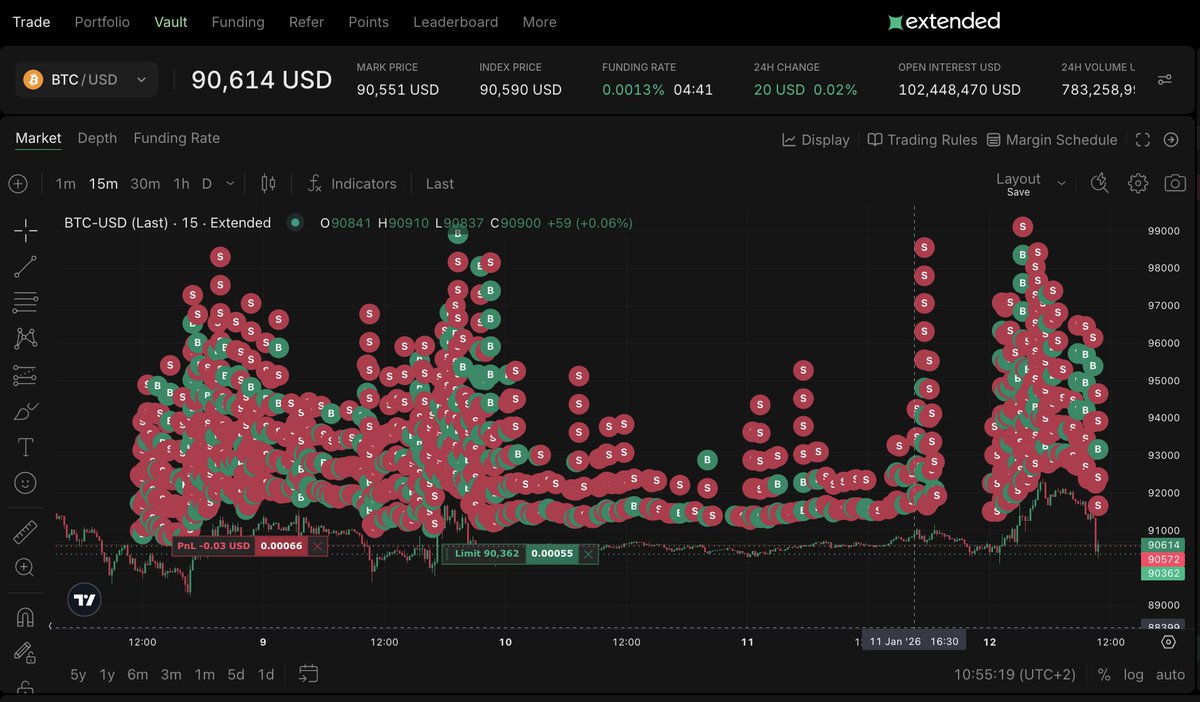Activate the zoom in tool
The image size is (1200, 702).
(26, 567)
